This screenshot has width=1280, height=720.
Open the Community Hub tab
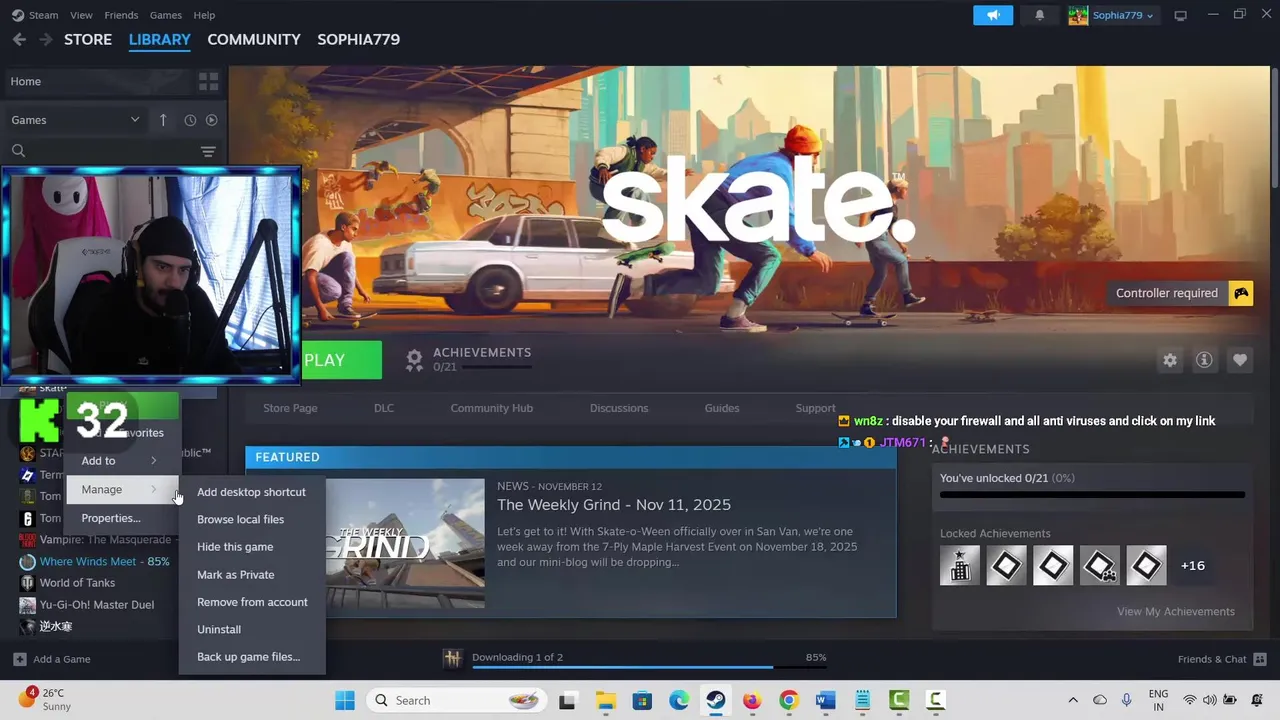(491, 408)
